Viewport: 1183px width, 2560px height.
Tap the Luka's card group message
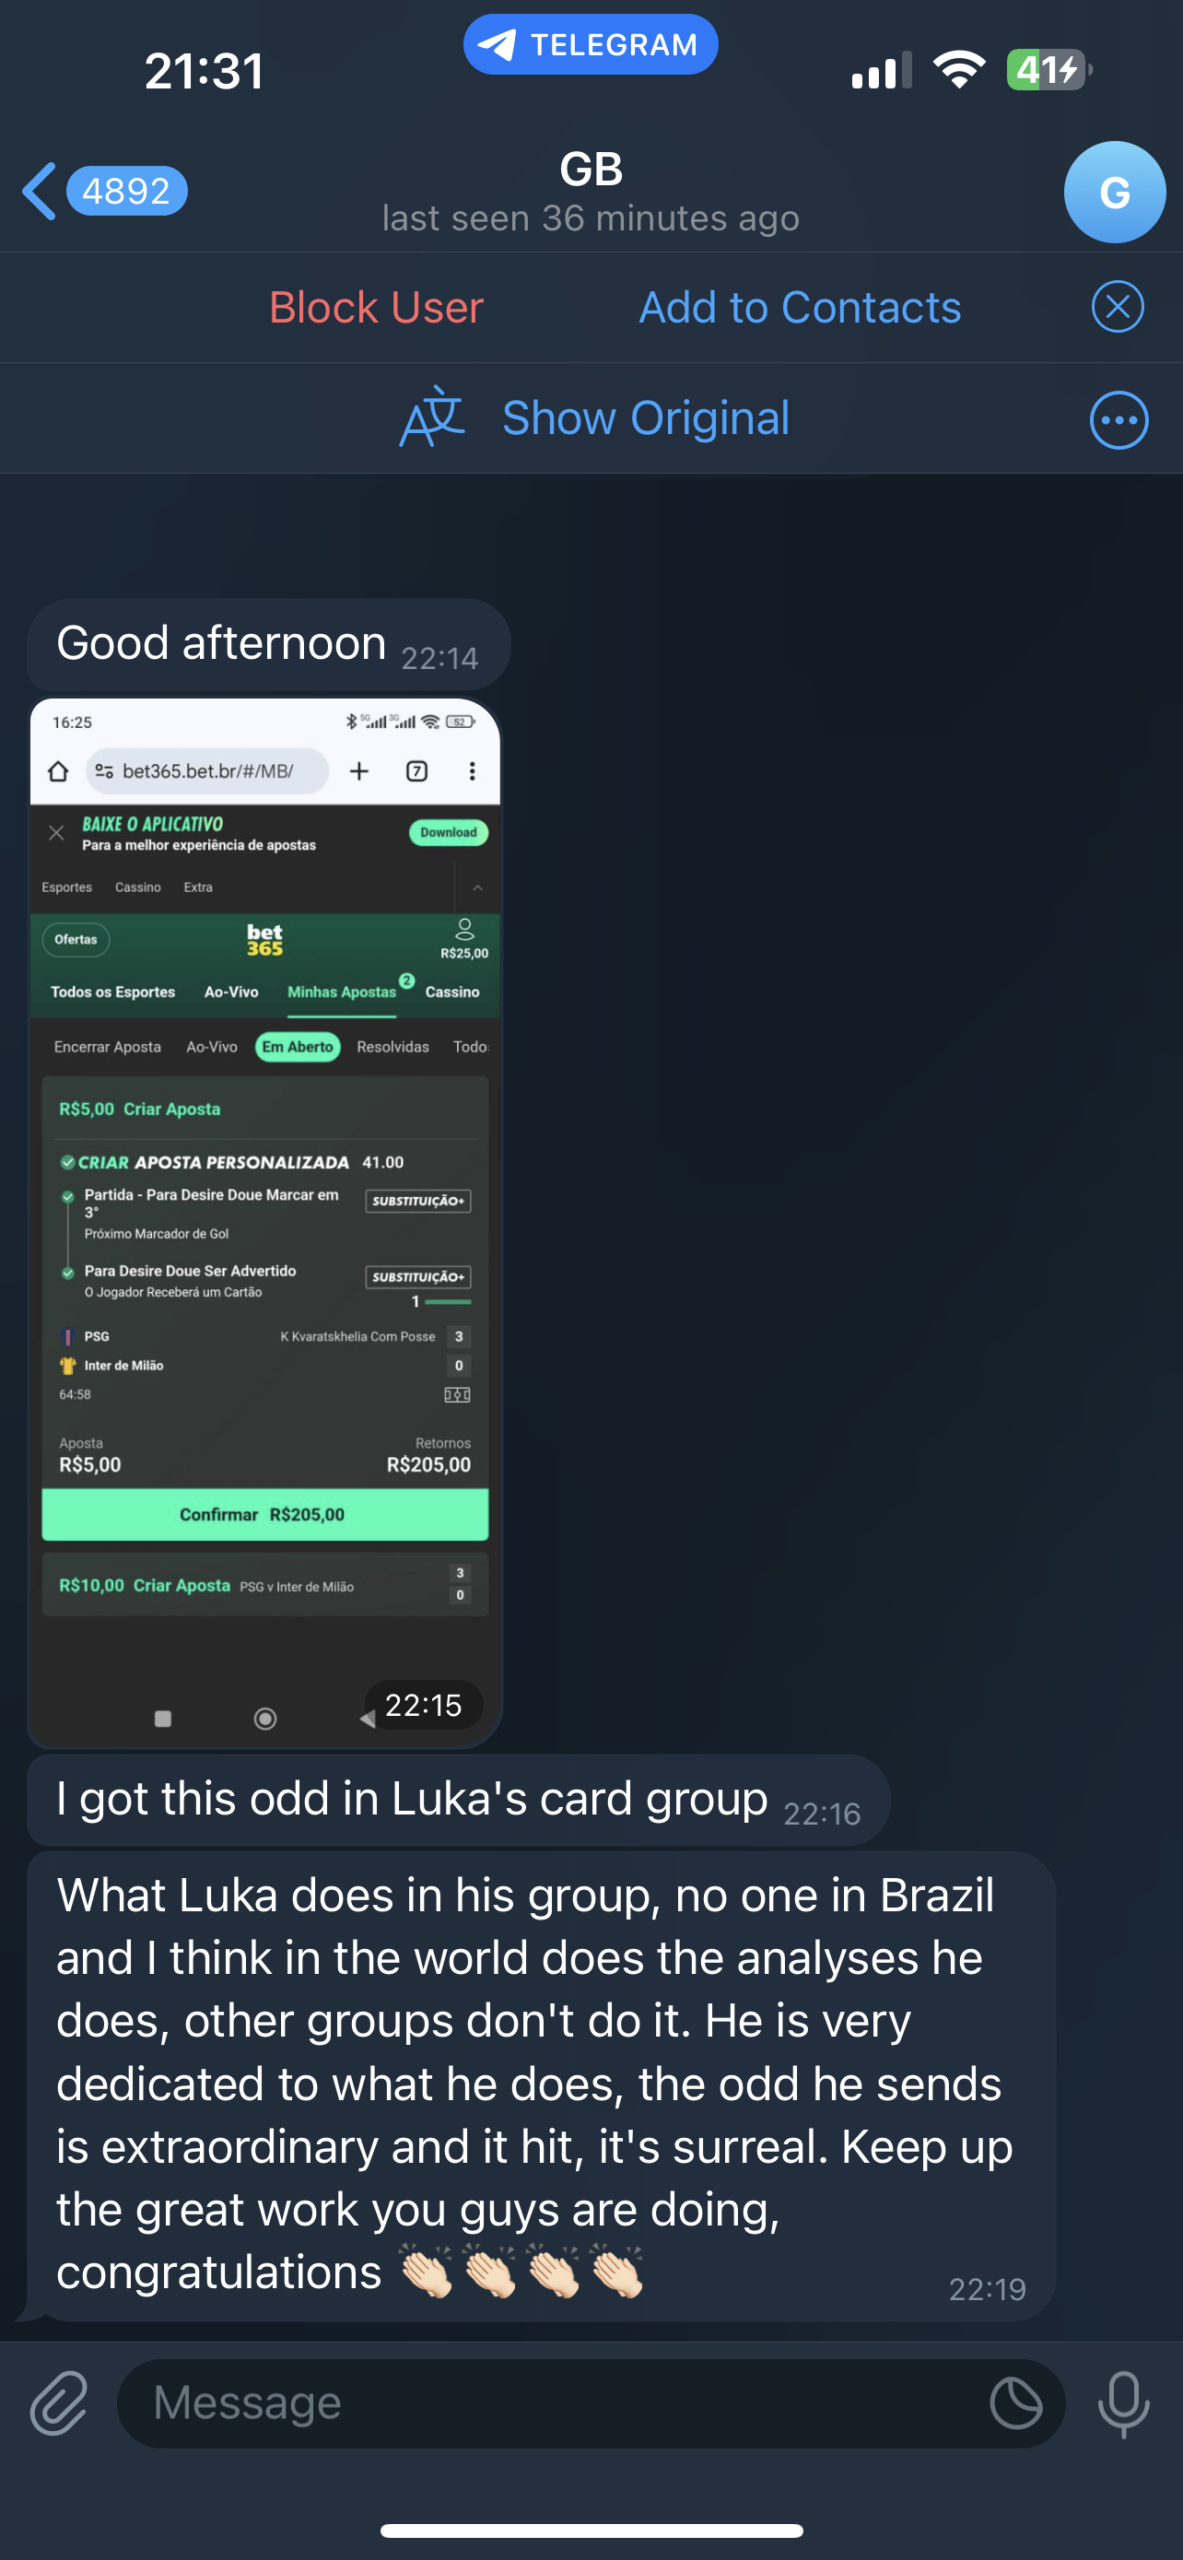pos(458,1800)
